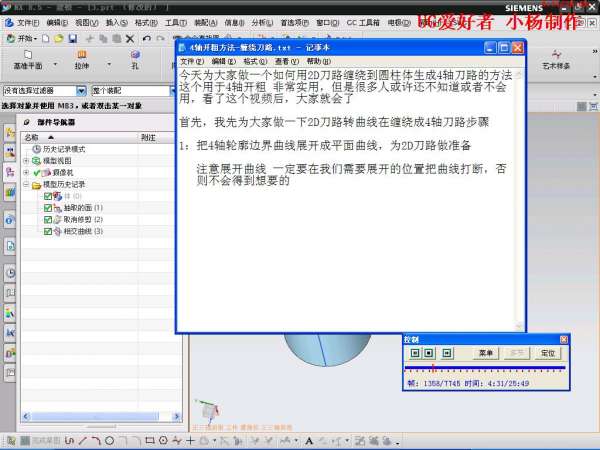The image size is (600, 450).
Task: Click inside the Notepad text area
Action: point(346,201)
